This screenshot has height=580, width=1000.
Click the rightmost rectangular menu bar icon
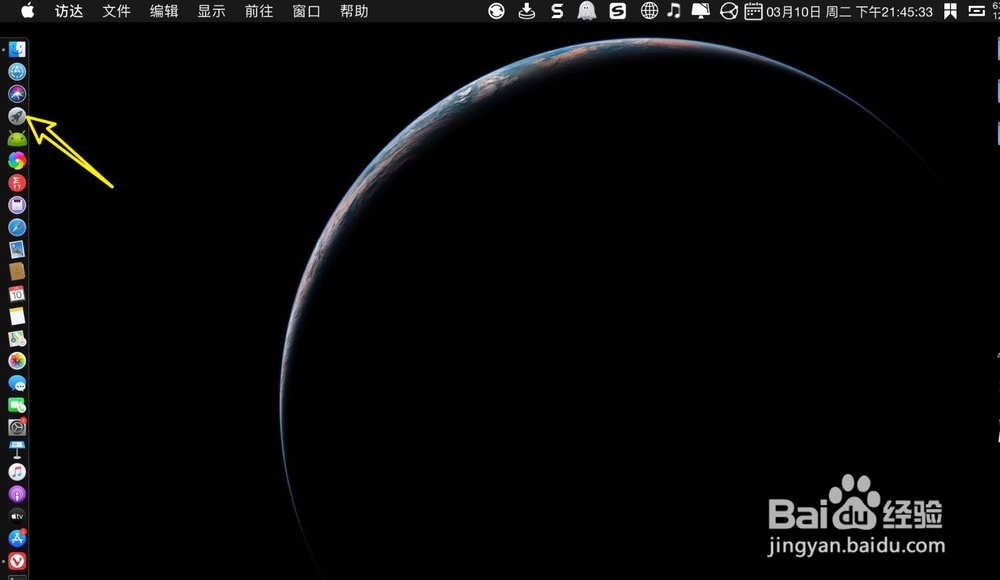976,11
